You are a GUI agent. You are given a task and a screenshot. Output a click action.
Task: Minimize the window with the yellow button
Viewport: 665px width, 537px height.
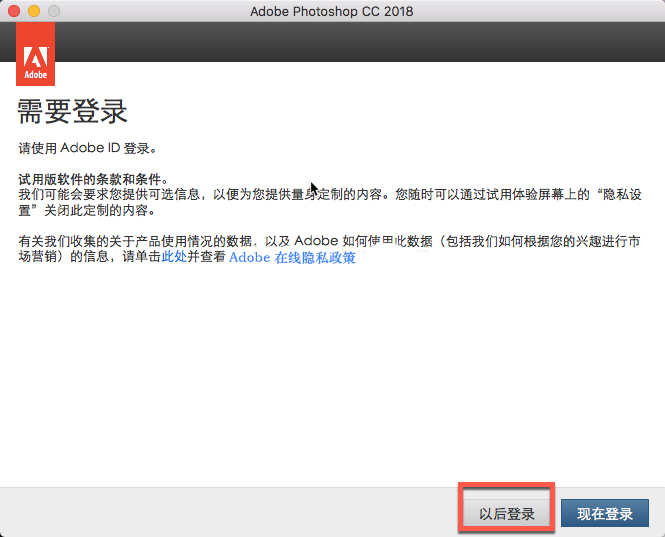(34, 11)
